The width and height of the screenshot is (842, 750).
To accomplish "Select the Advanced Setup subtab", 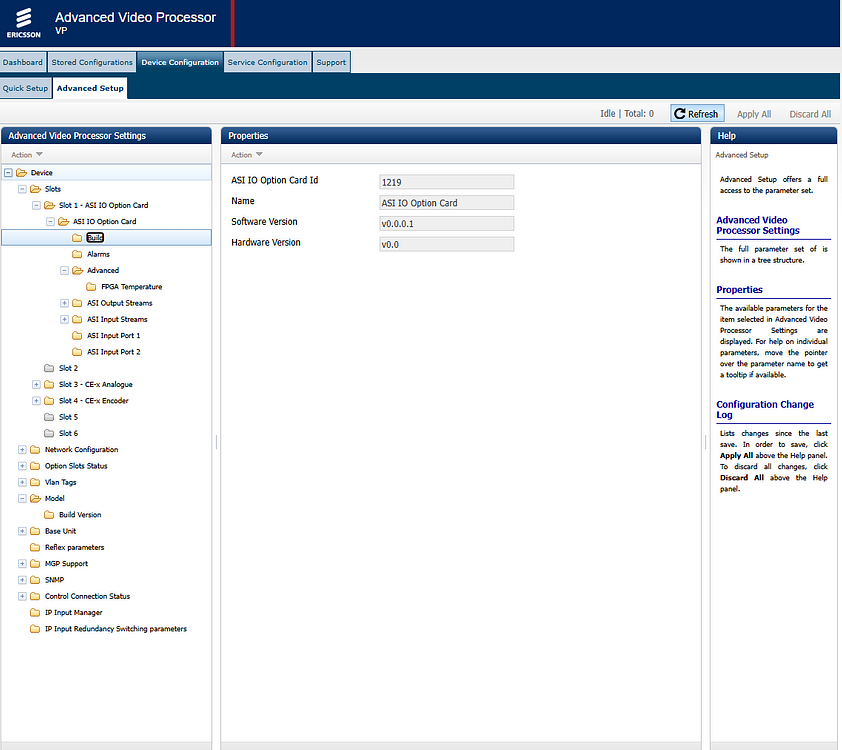I will pyautogui.click(x=90, y=88).
